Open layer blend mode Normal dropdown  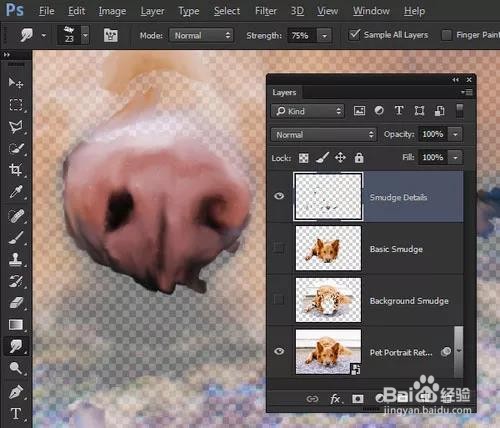[323, 135]
